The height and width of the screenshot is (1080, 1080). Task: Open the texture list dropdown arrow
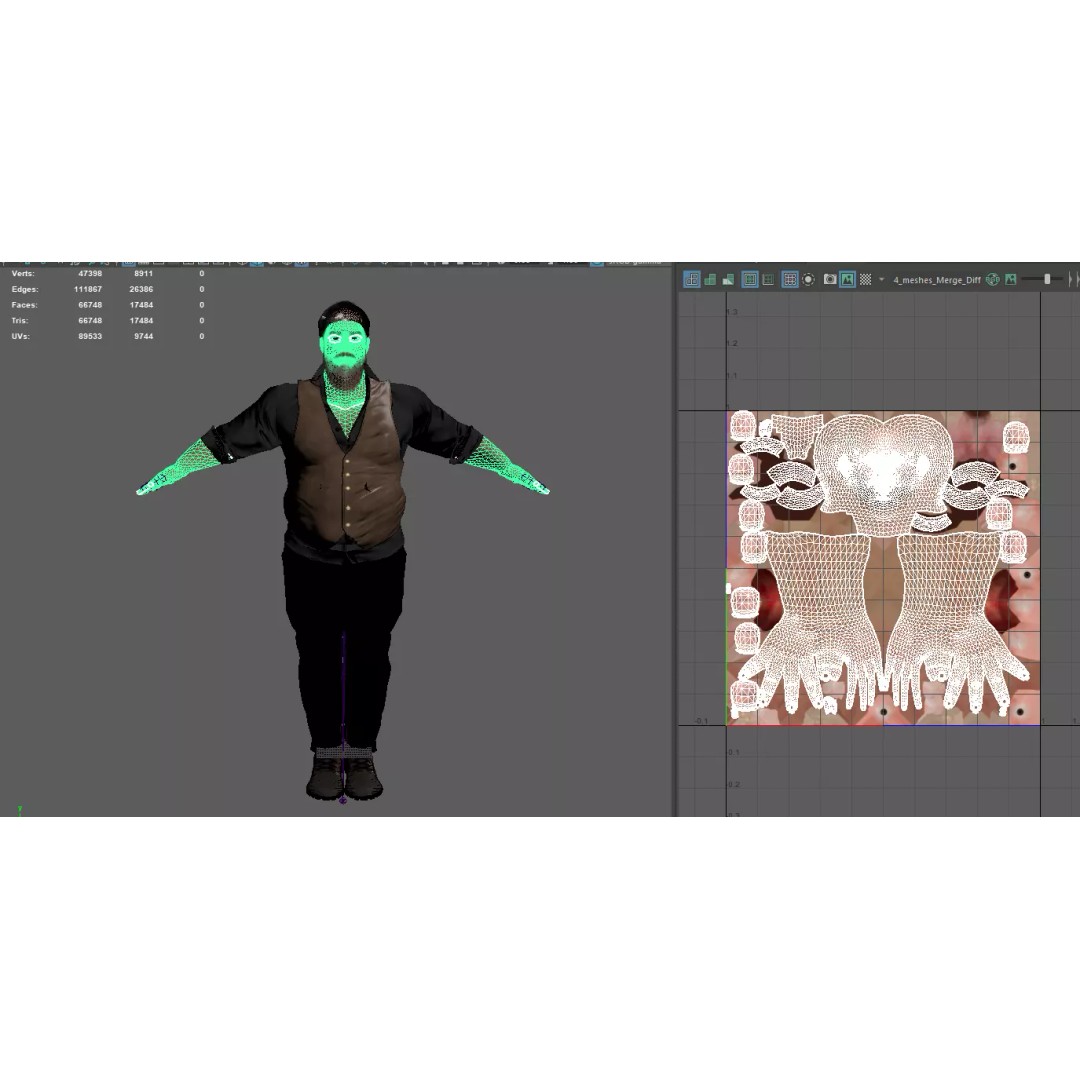click(881, 280)
